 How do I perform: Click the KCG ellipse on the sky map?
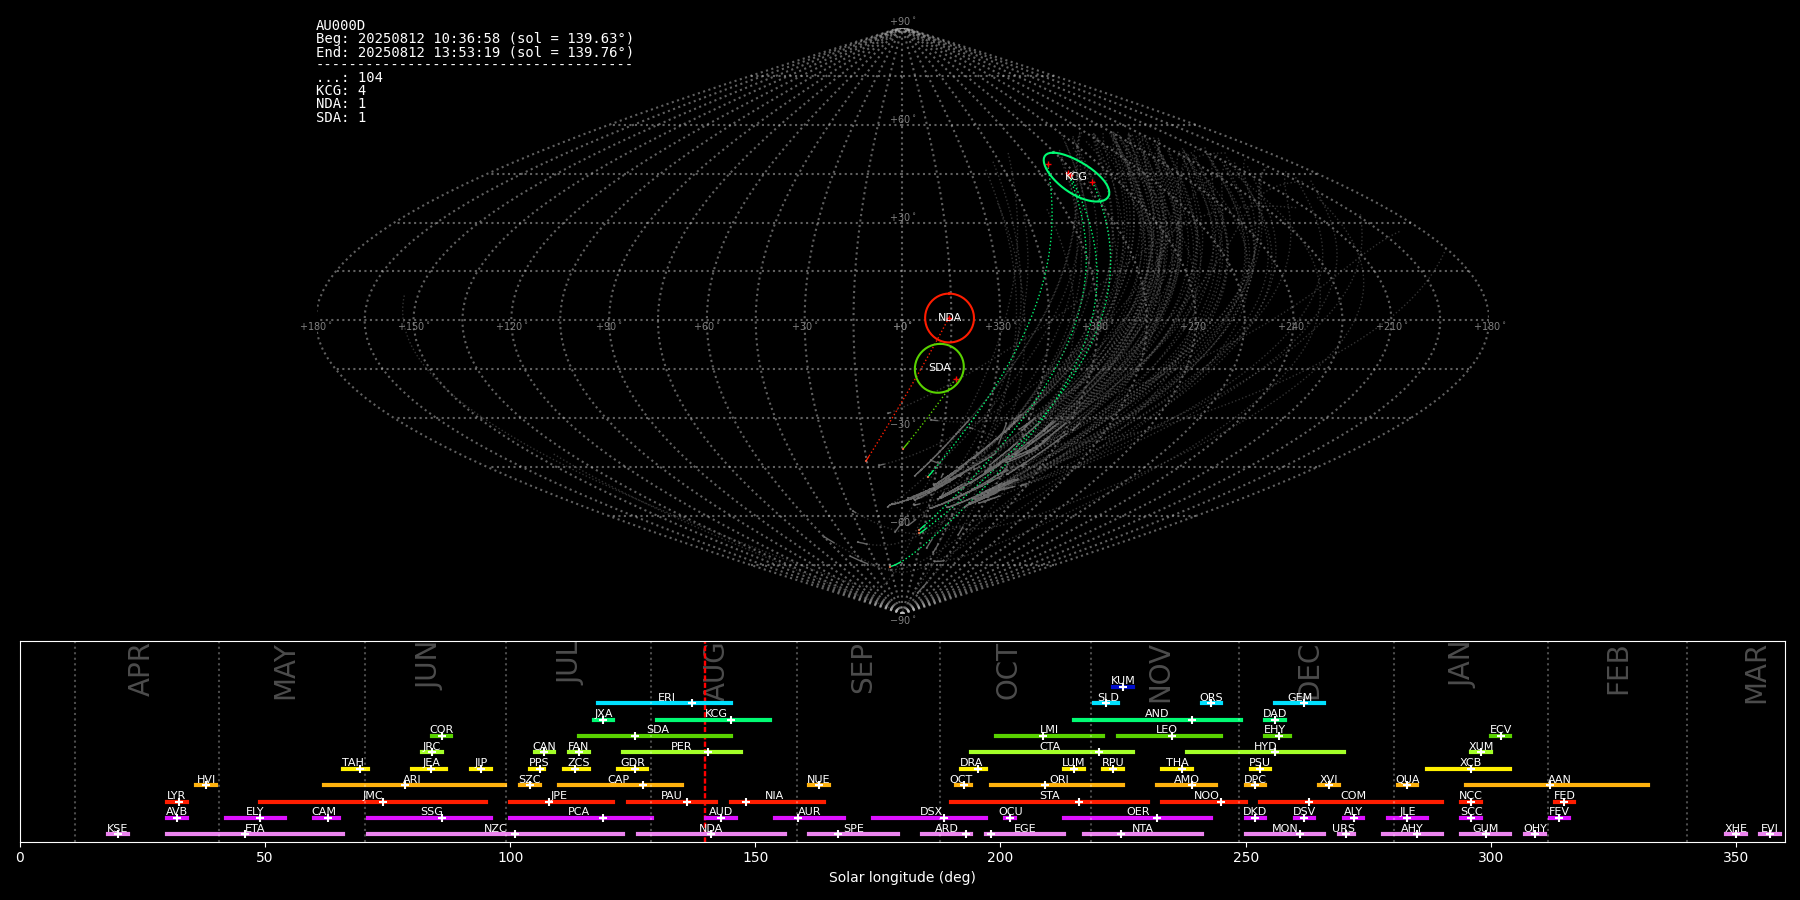coord(1076,177)
